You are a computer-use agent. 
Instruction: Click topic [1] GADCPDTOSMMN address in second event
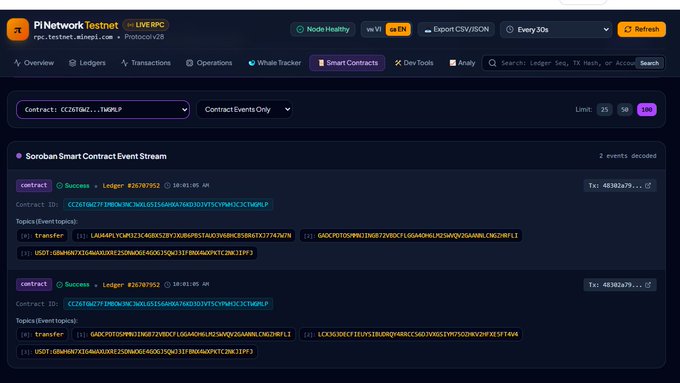click(x=183, y=334)
